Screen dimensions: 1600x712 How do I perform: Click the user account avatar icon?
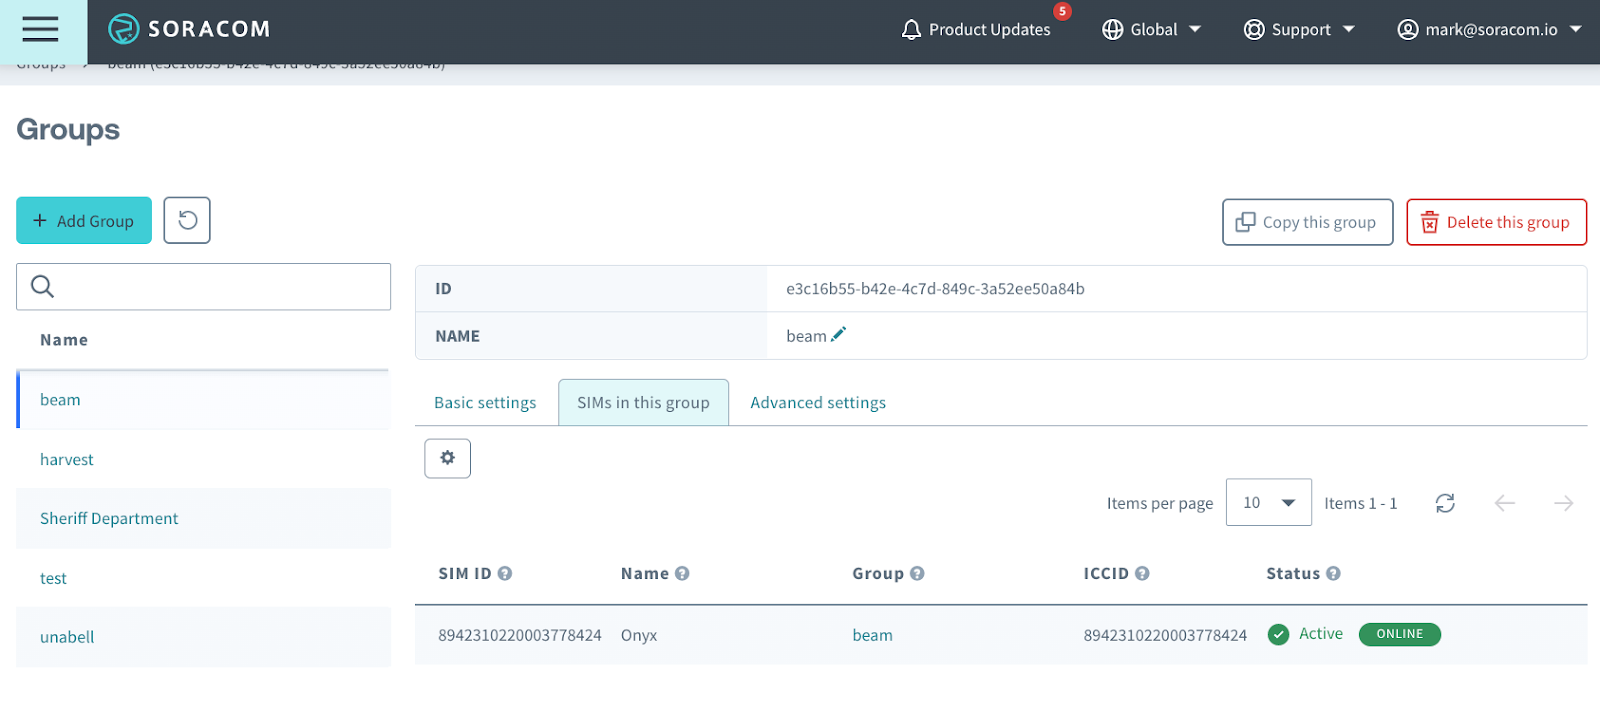[1408, 30]
